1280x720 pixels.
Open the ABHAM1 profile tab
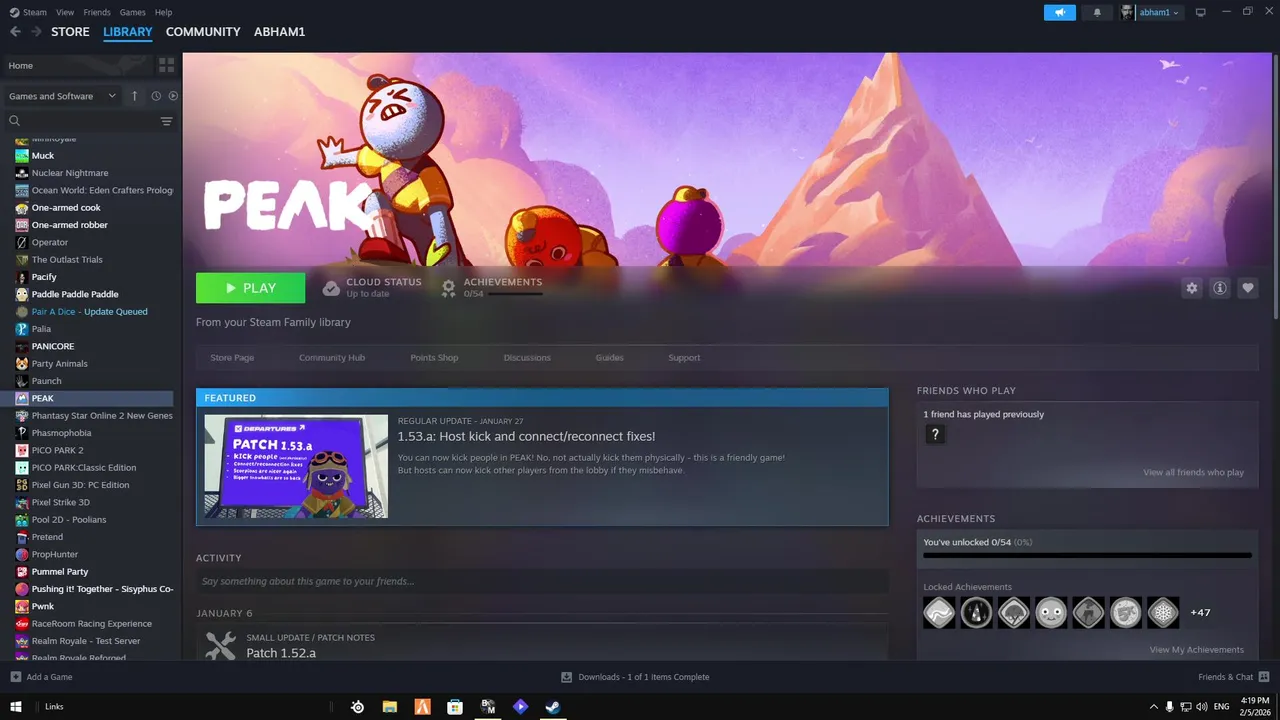click(280, 32)
